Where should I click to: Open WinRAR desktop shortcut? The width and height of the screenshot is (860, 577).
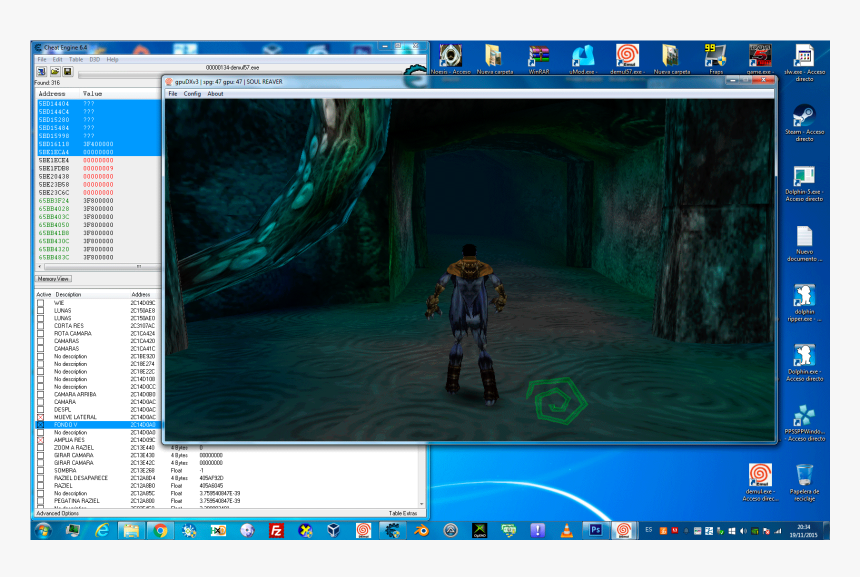pos(539,60)
